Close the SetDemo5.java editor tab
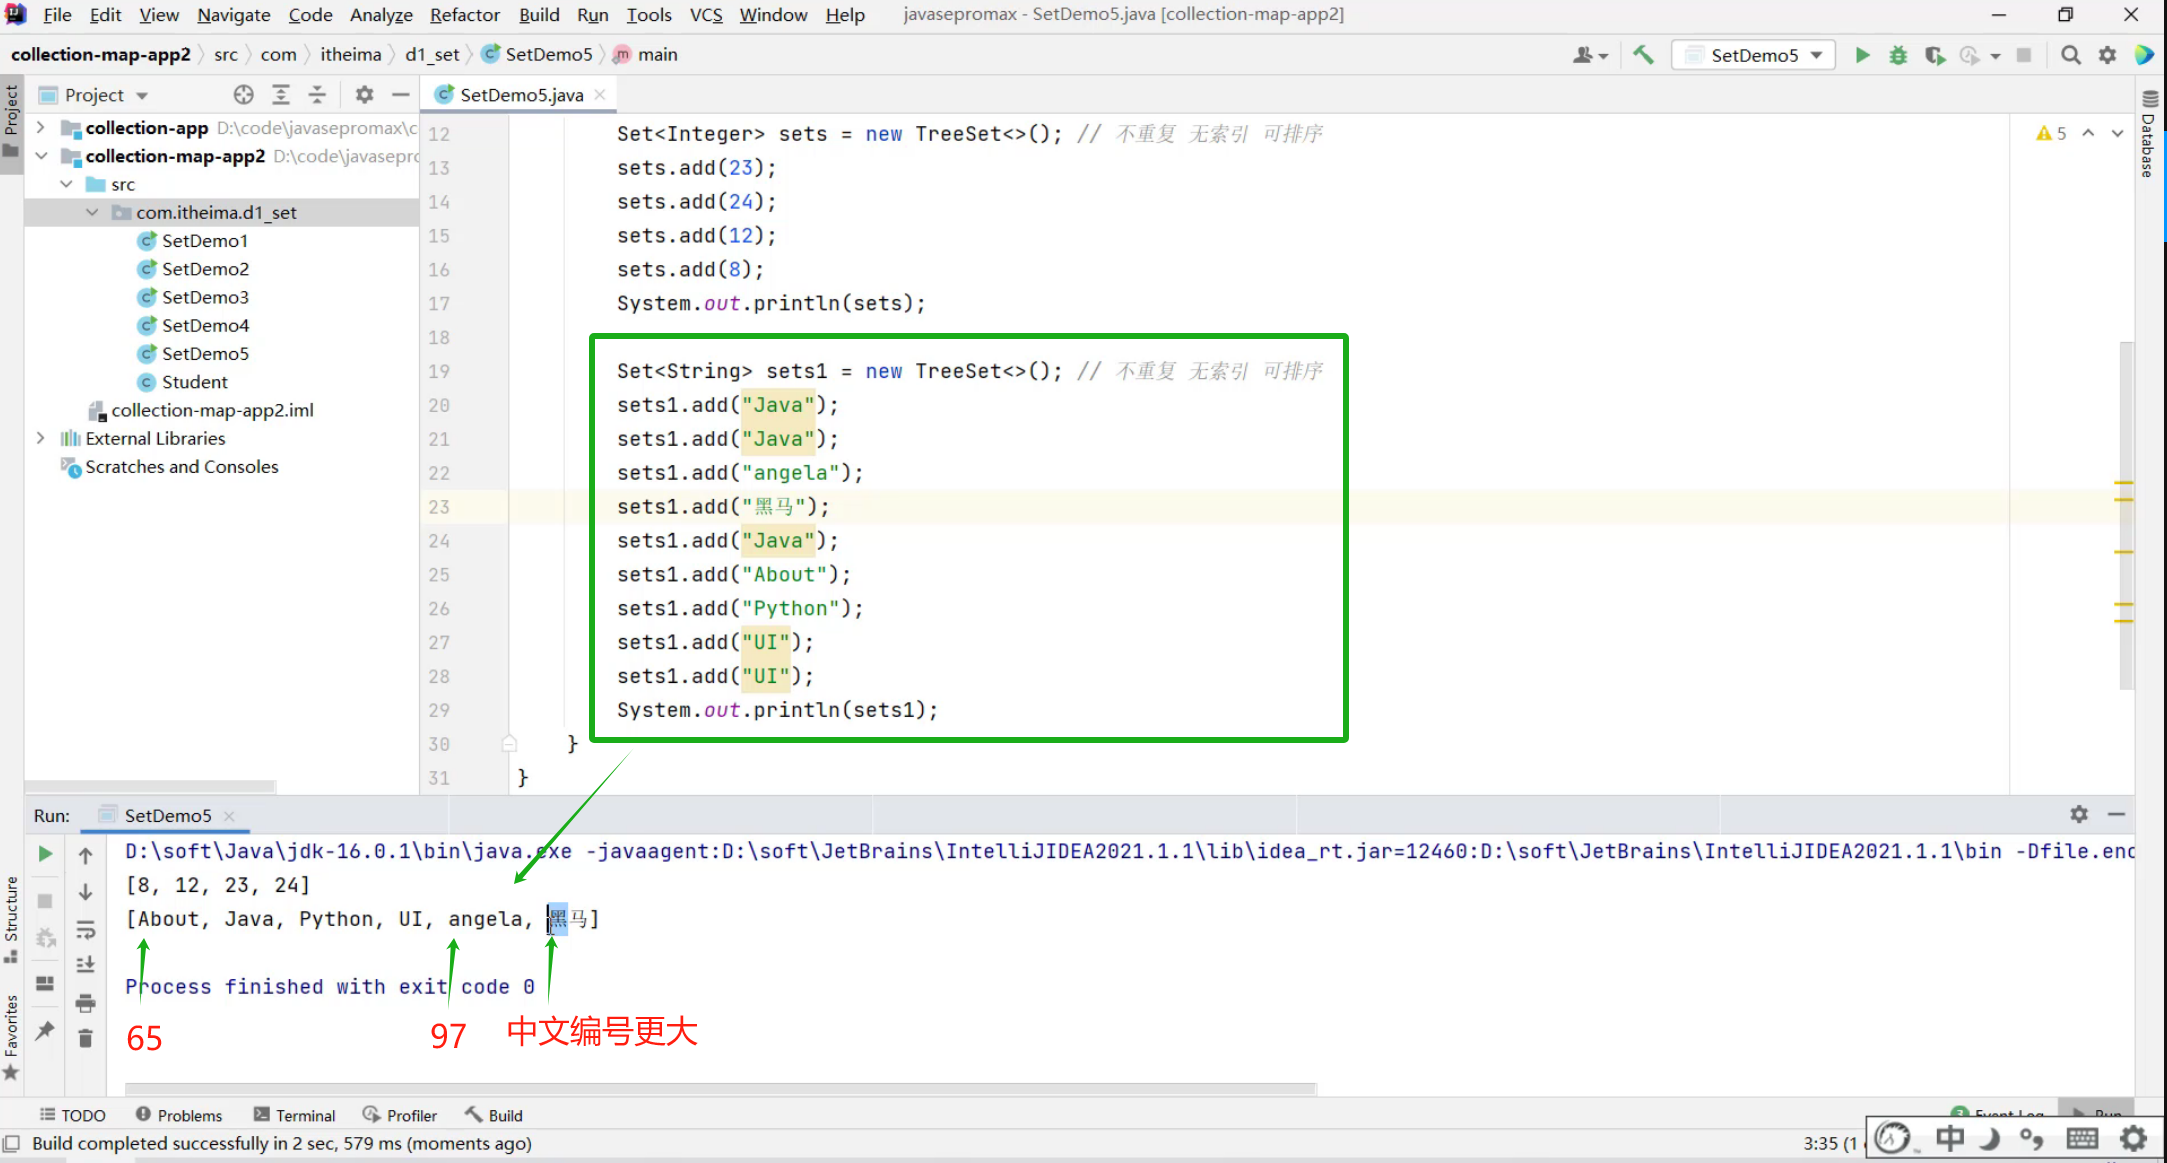The height and width of the screenshot is (1163, 2167). pos(600,94)
